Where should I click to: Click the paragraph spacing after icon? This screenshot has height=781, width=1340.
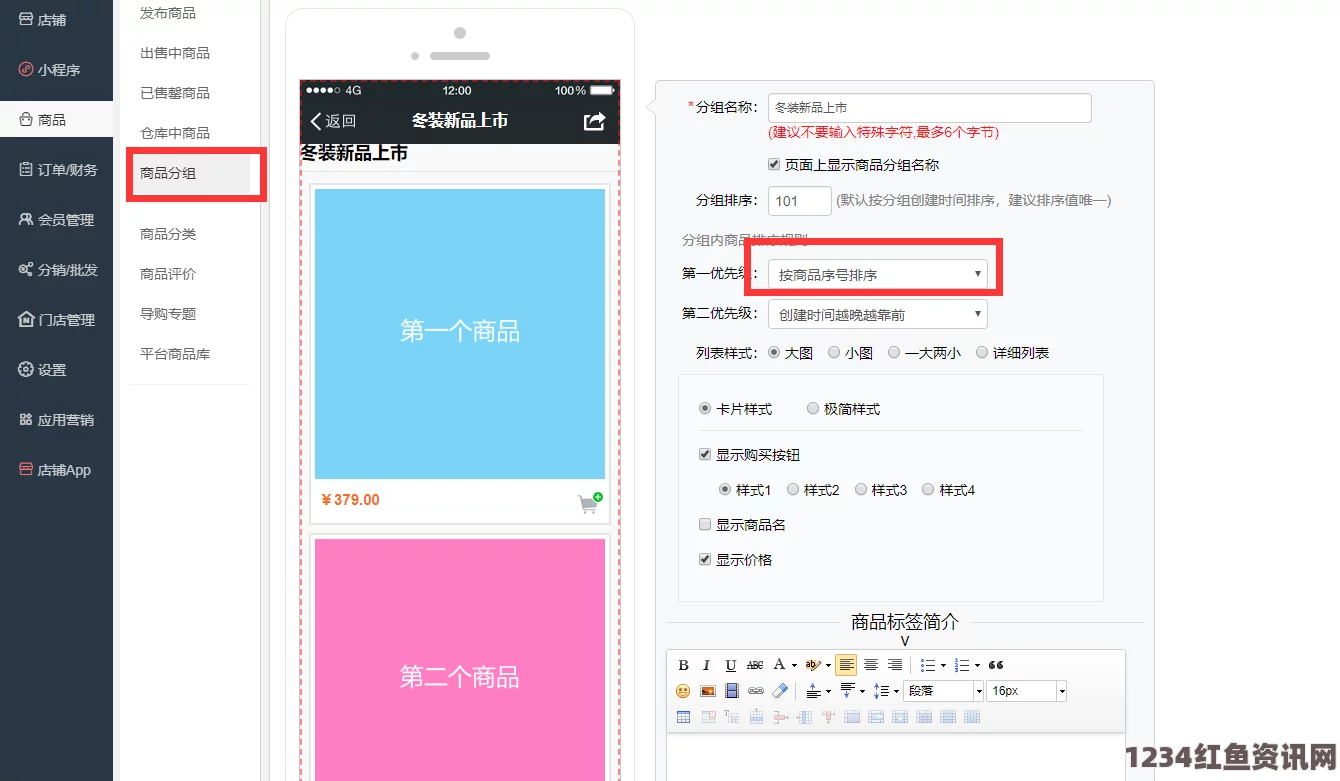point(847,690)
